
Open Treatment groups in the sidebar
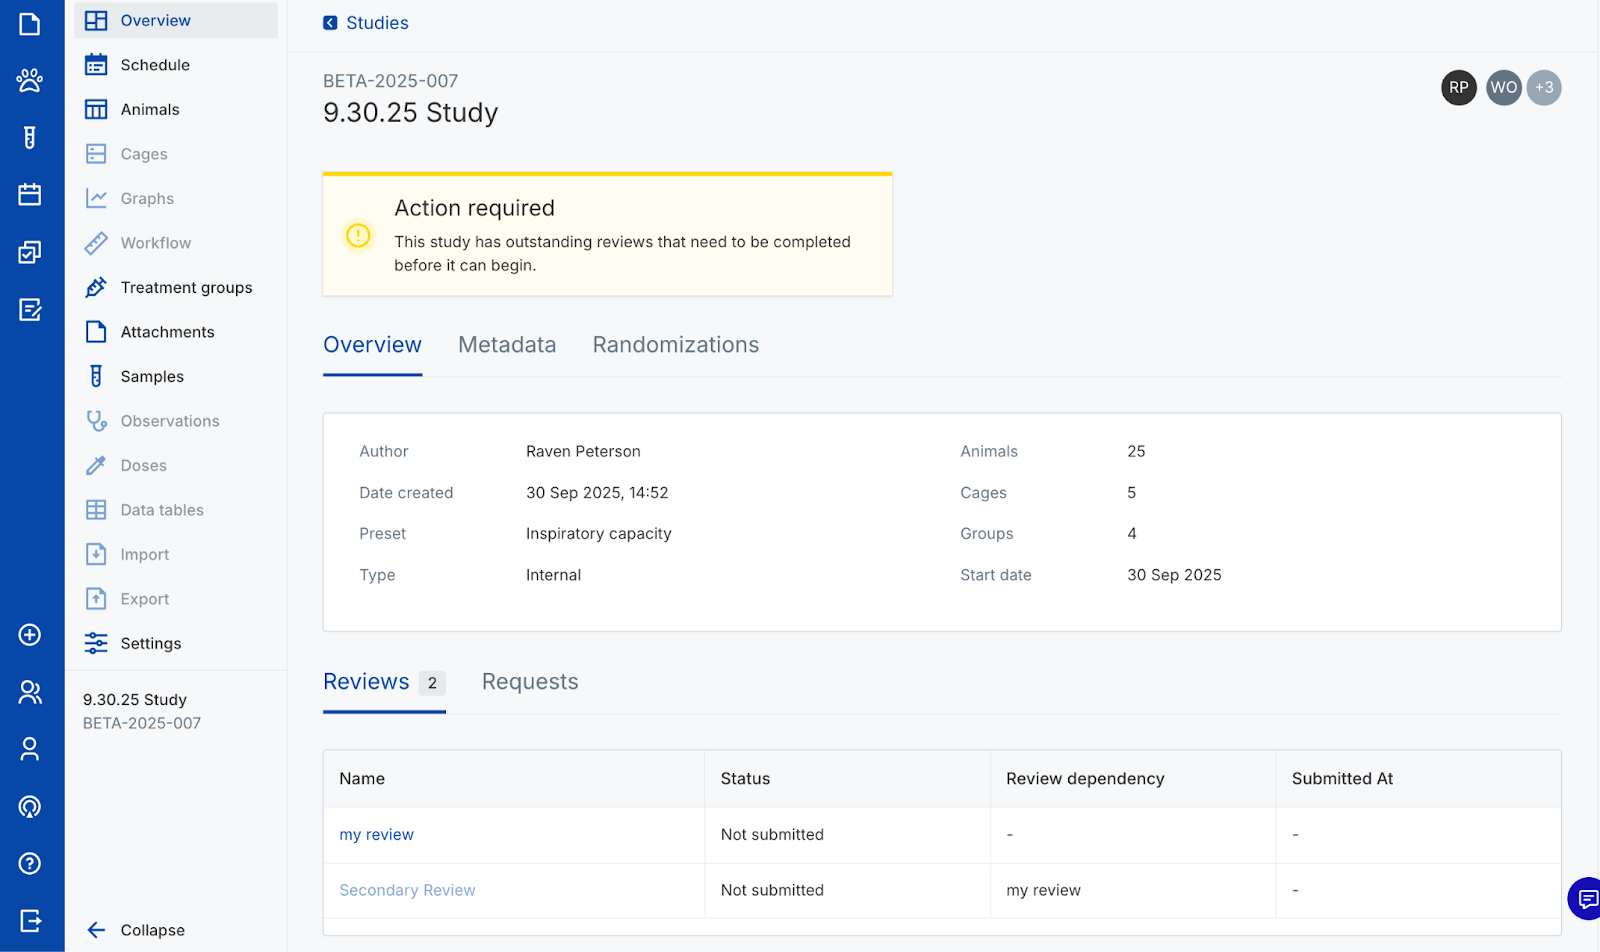click(186, 288)
